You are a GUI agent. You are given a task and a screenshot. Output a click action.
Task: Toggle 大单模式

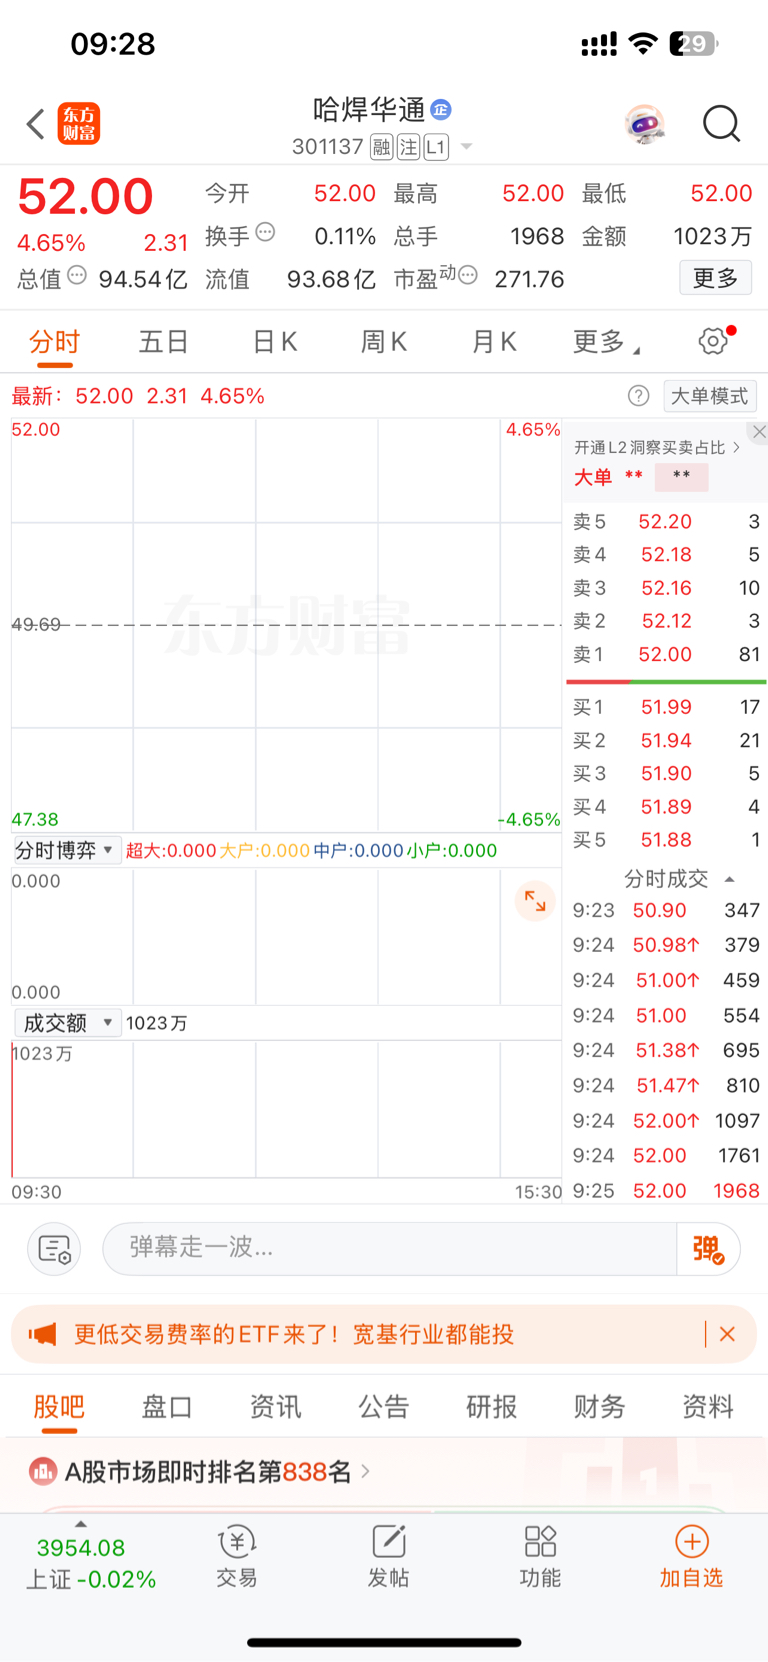pyautogui.click(x=709, y=396)
